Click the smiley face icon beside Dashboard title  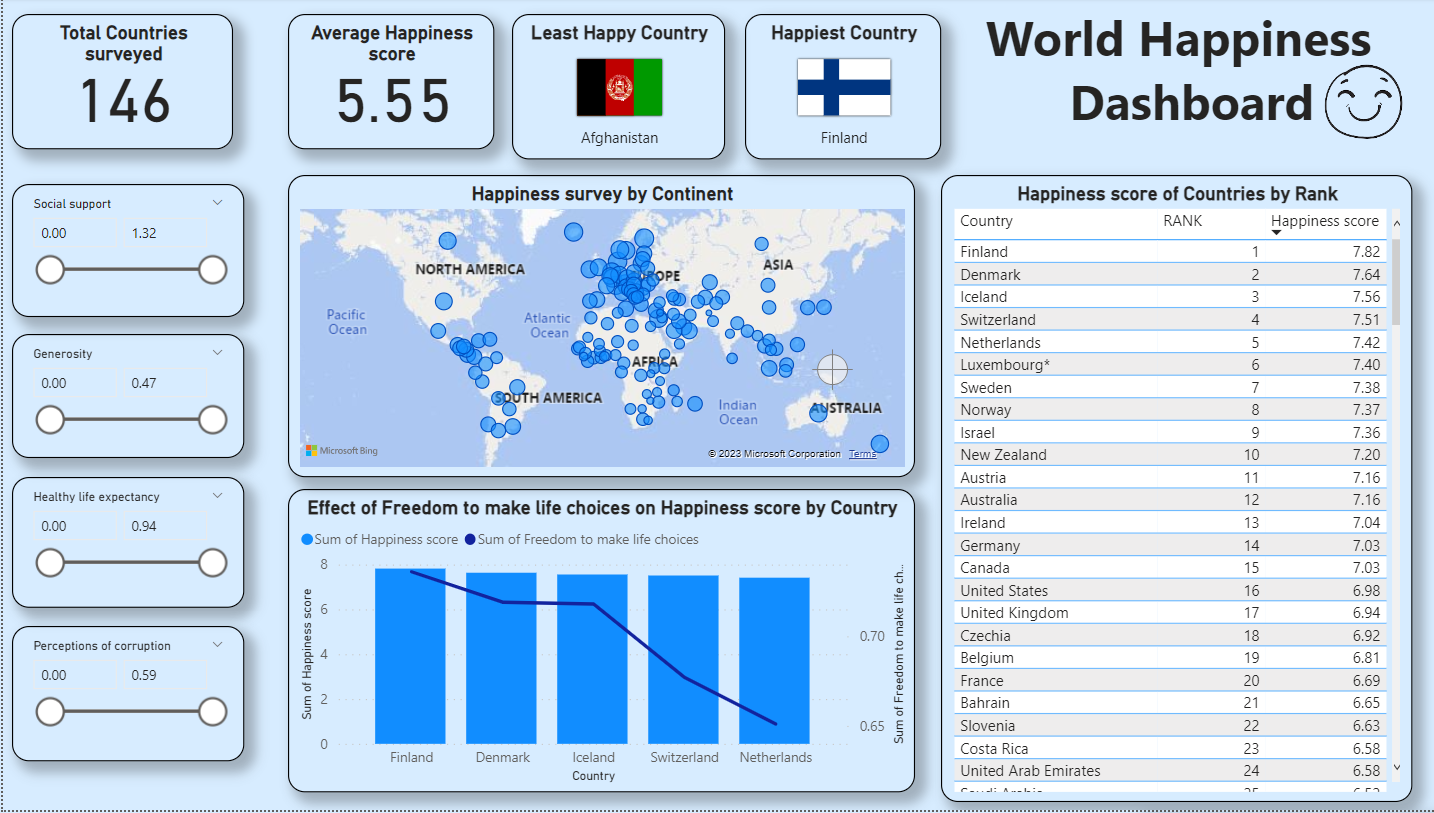pos(1363,101)
